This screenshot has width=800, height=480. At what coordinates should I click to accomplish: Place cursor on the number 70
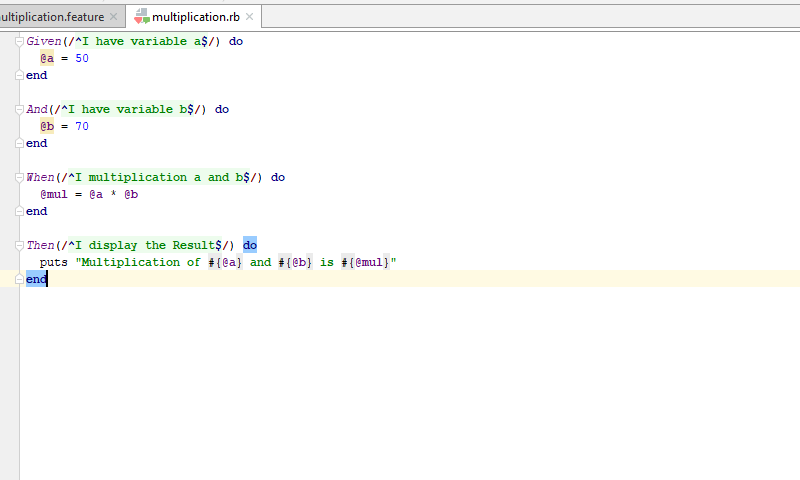click(82, 126)
